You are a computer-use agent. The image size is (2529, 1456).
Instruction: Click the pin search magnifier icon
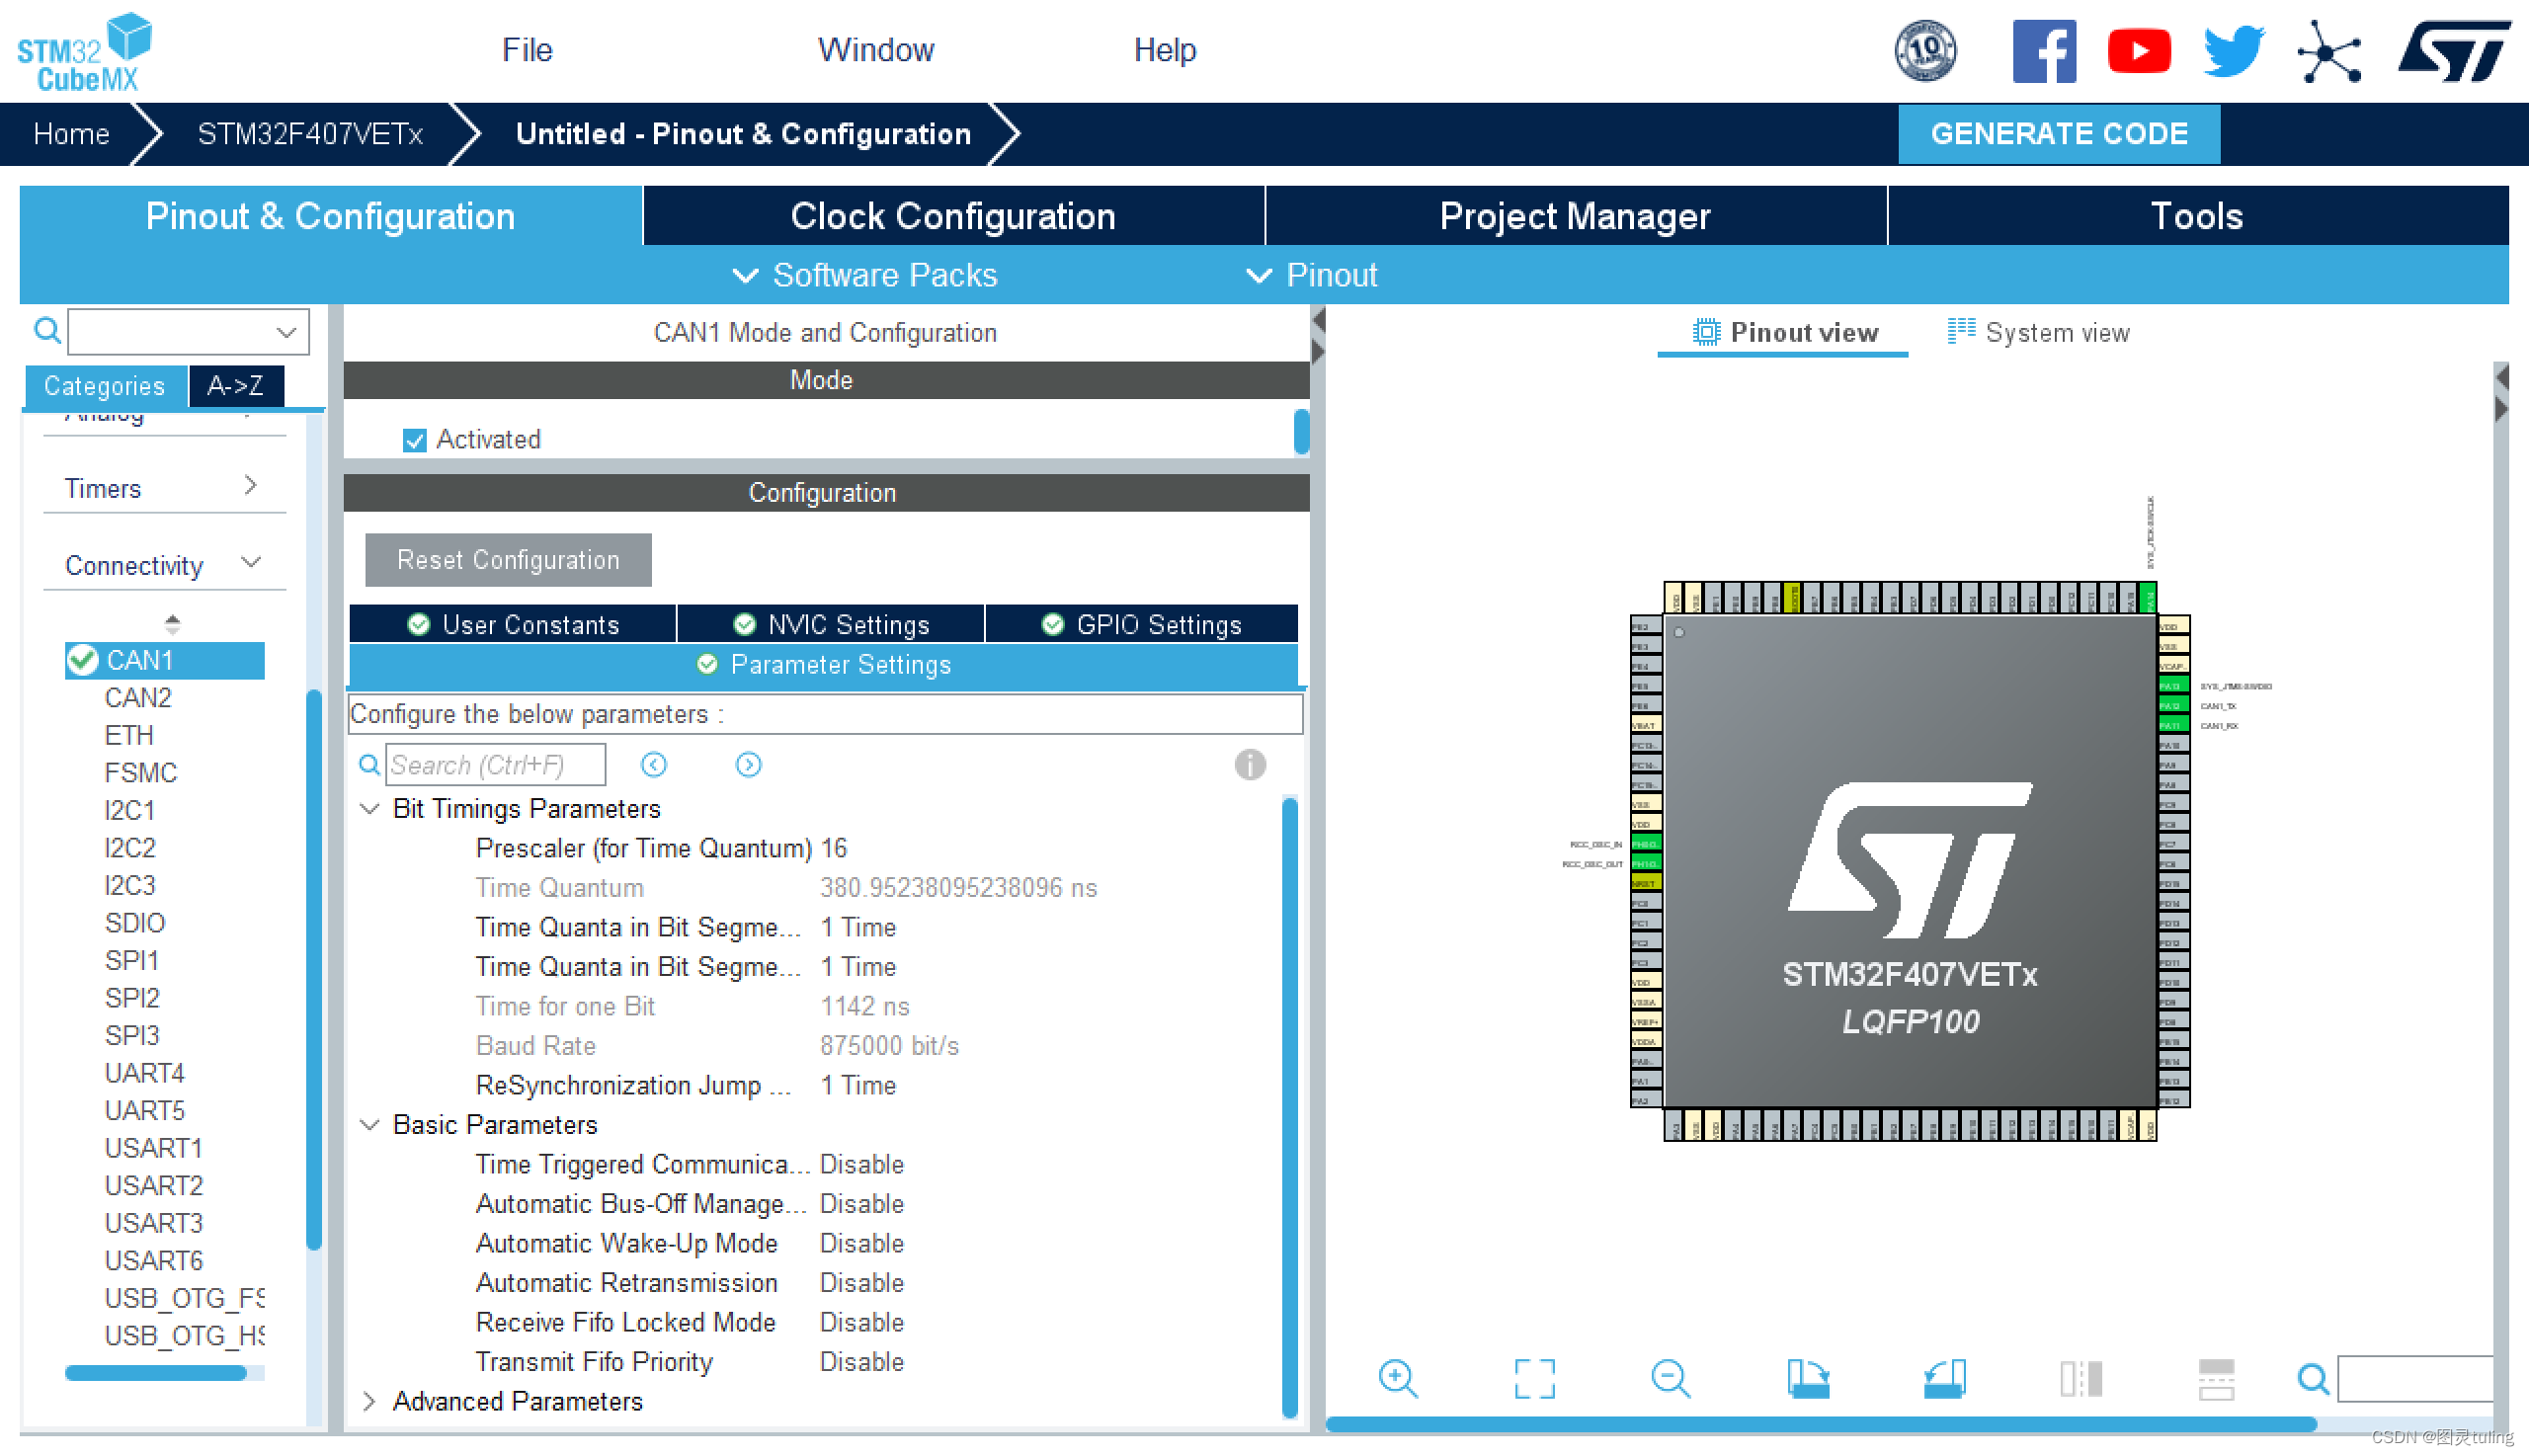click(x=2312, y=1380)
